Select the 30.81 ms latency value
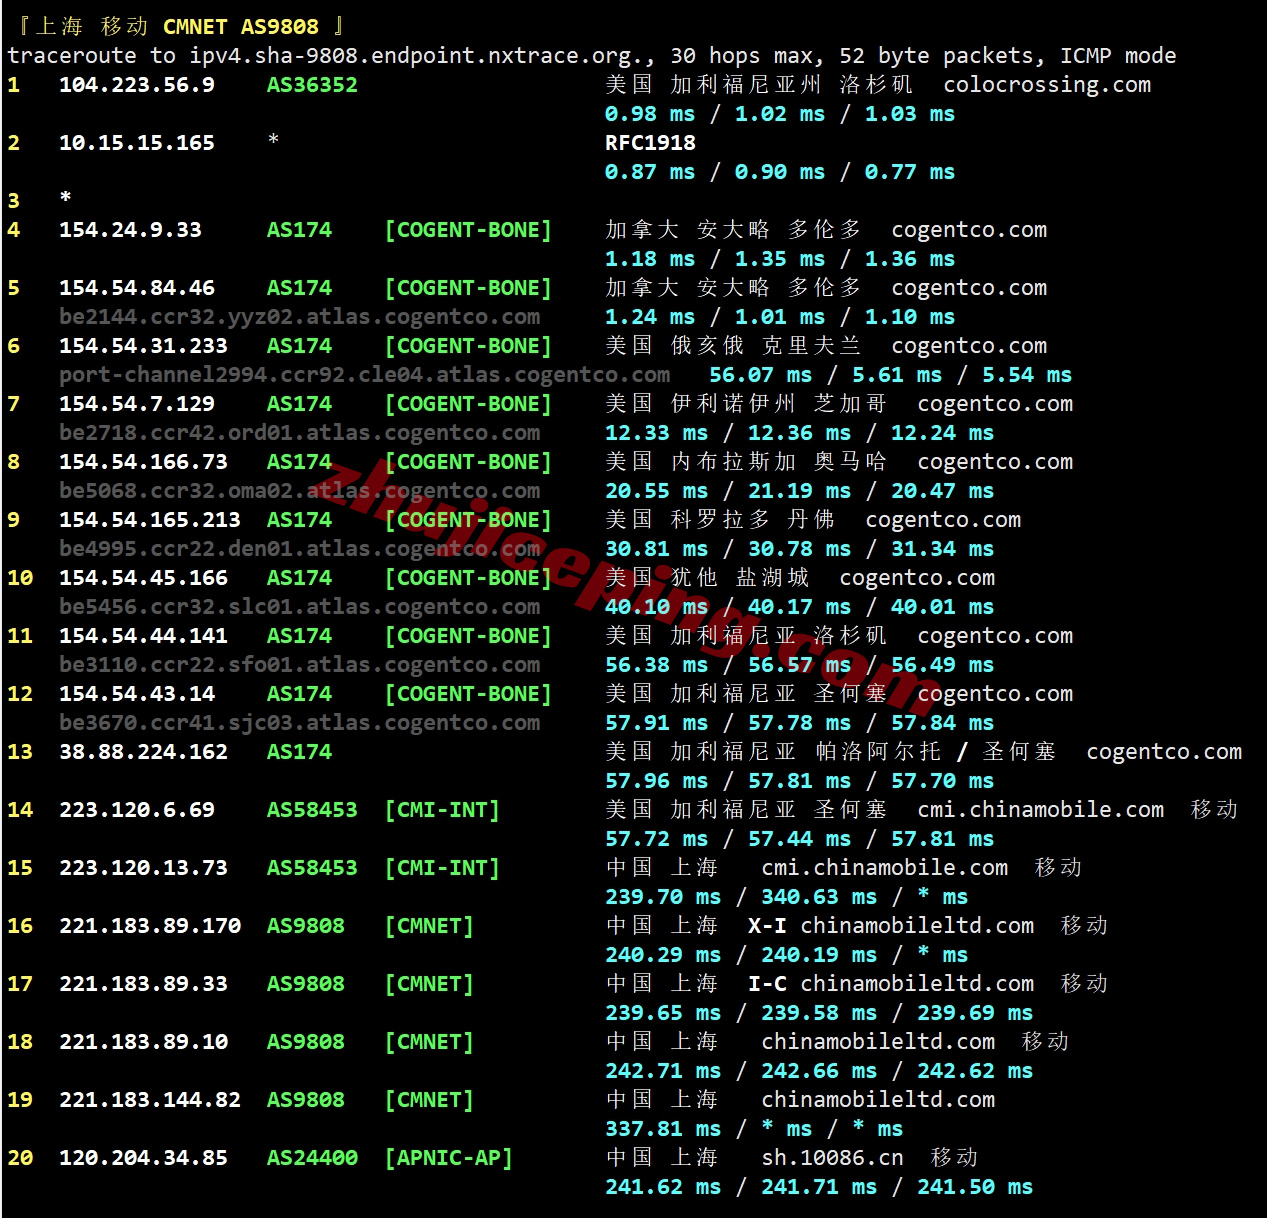Screen dimensions: 1267x1218 (x=656, y=549)
